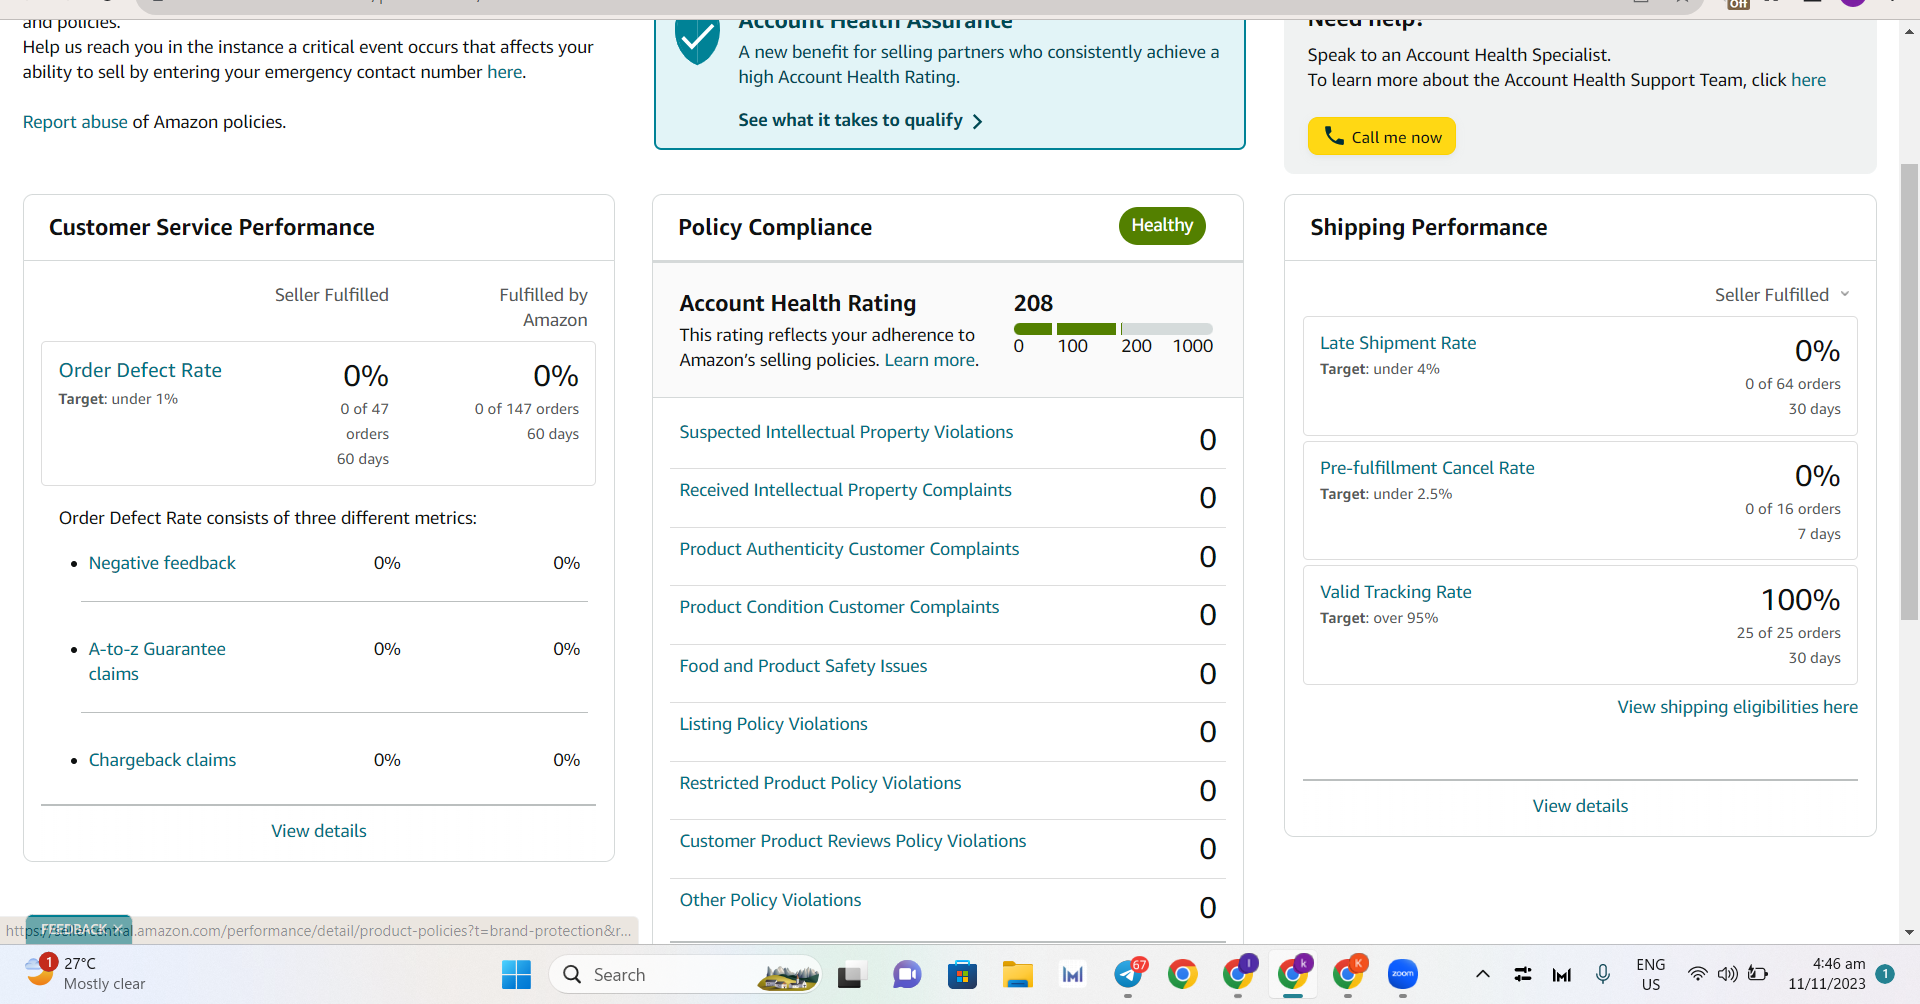
Task: Click the '0 of 147 orders' text
Action: pos(527,409)
